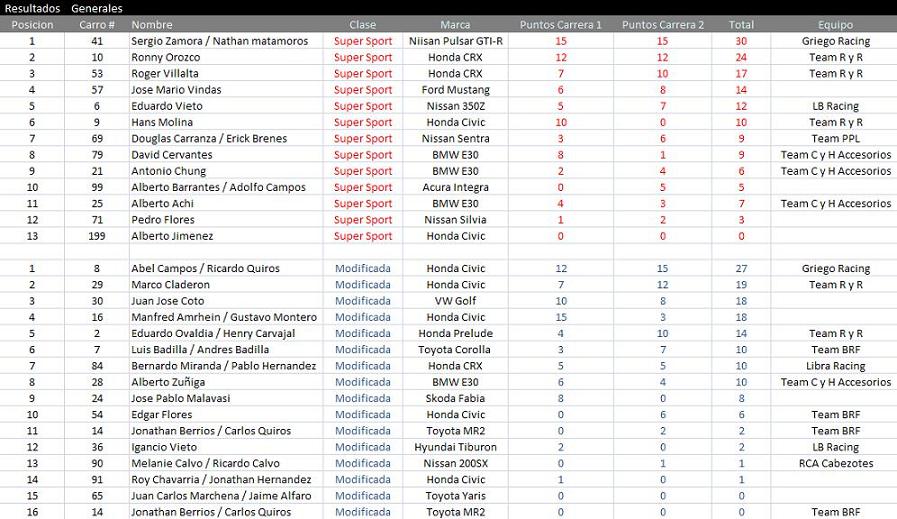Screen dimensions: 897x519
Task: Select the Marca column header
Action: coord(455,25)
